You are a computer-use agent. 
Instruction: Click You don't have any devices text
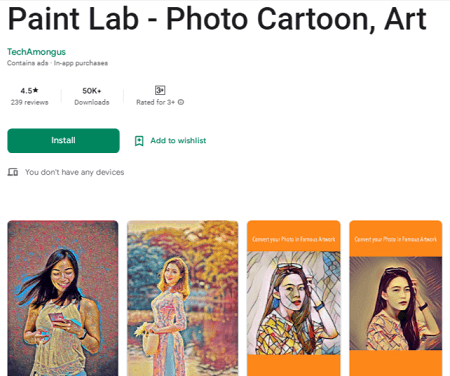pyautogui.click(x=75, y=172)
